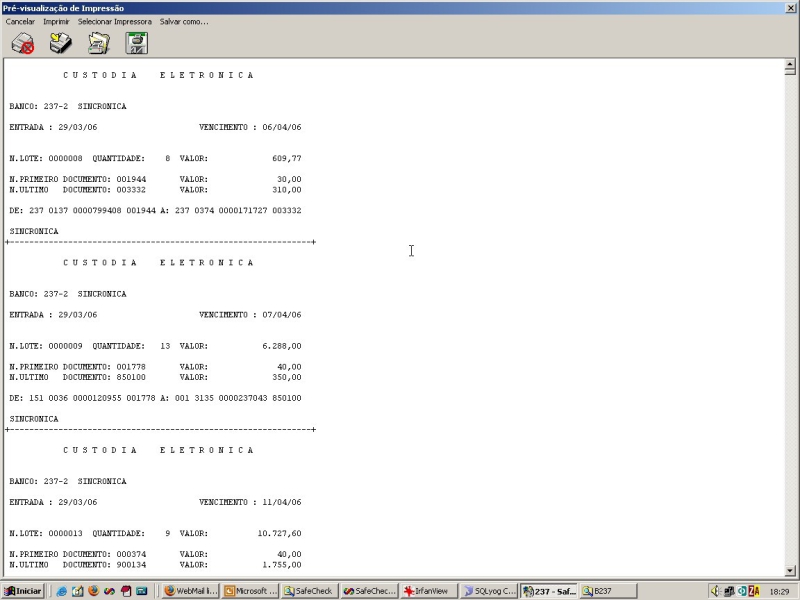Click the ZA ZoneAlarm tray icon
Screen dimensions: 800x600
(754, 591)
